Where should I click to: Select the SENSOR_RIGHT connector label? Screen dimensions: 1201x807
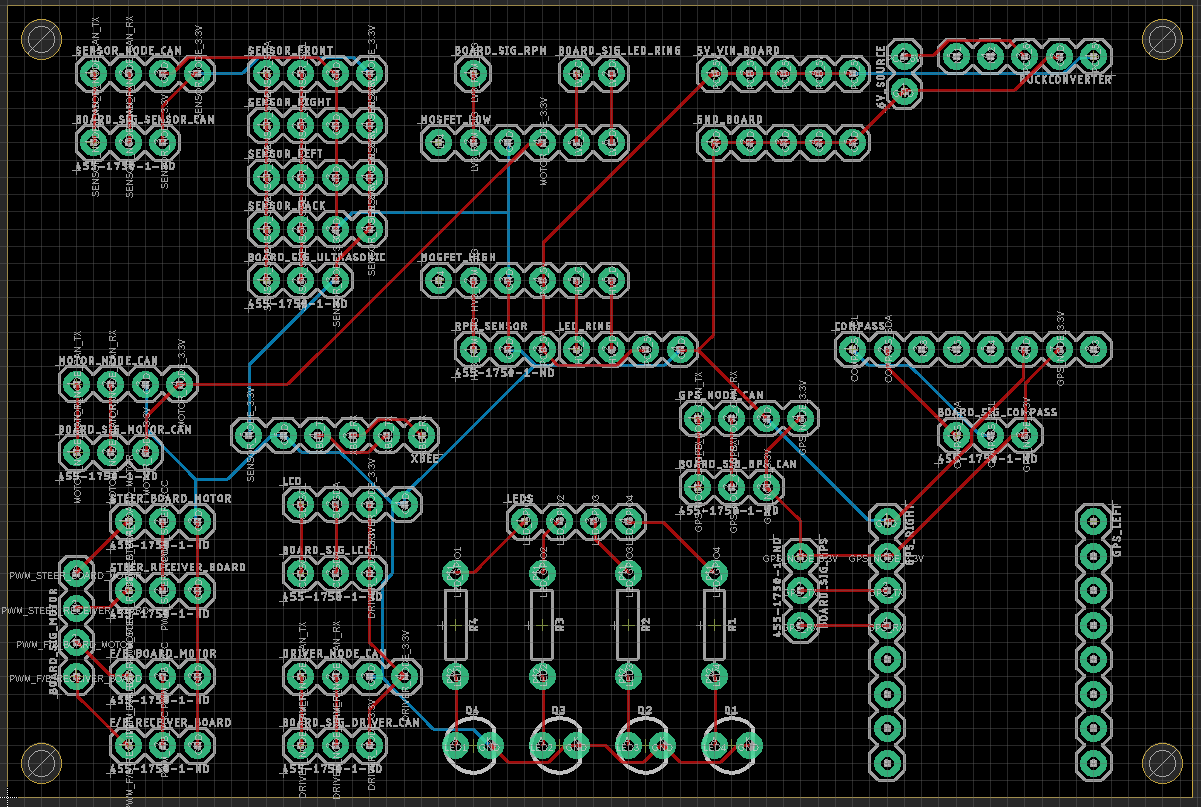coord(289,103)
